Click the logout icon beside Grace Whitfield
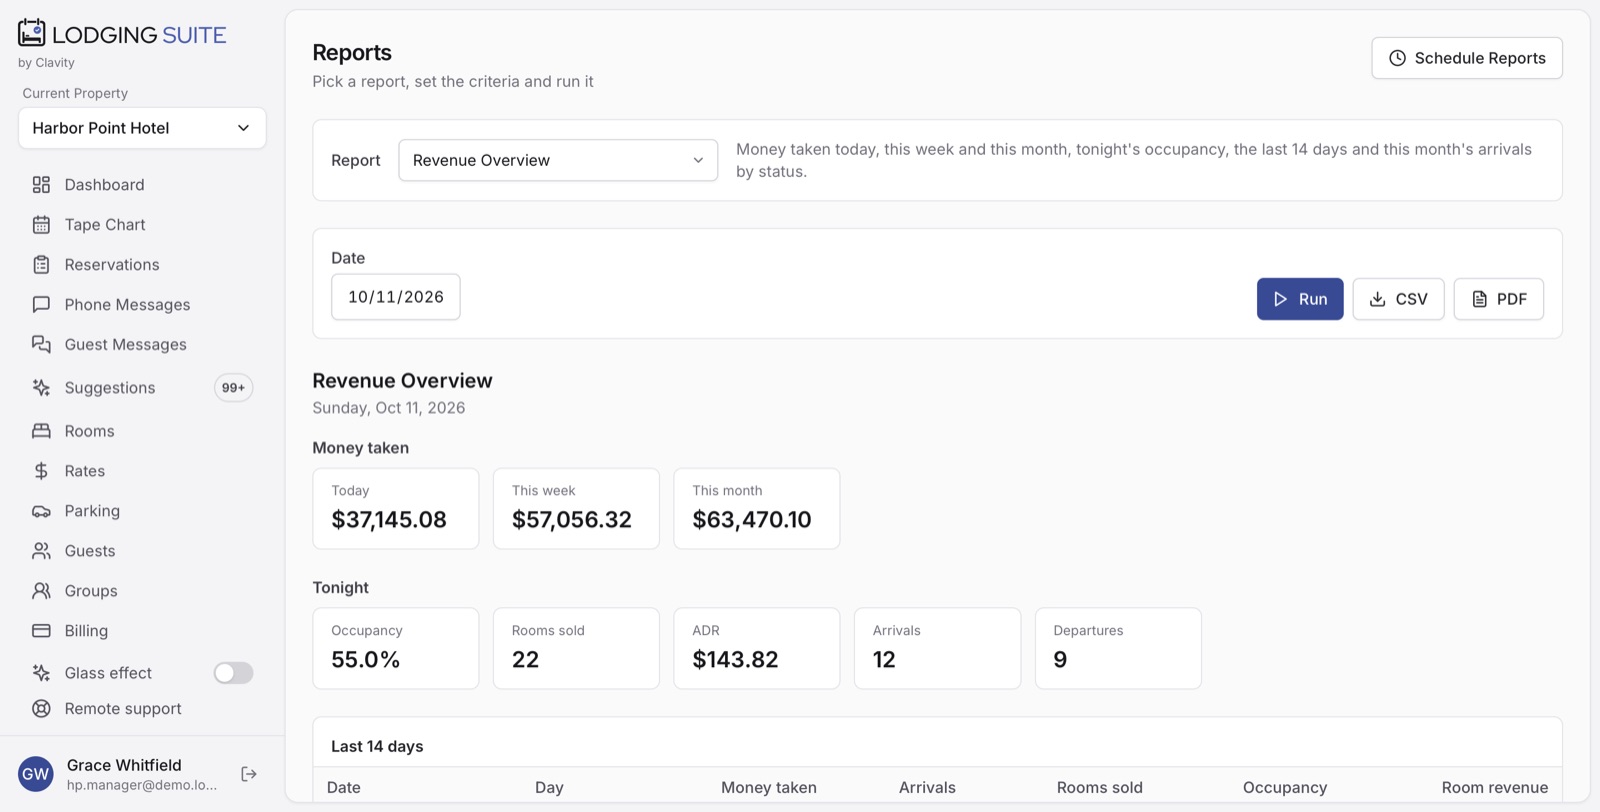The height and width of the screenshot is (812, 1600). point(249,774)
